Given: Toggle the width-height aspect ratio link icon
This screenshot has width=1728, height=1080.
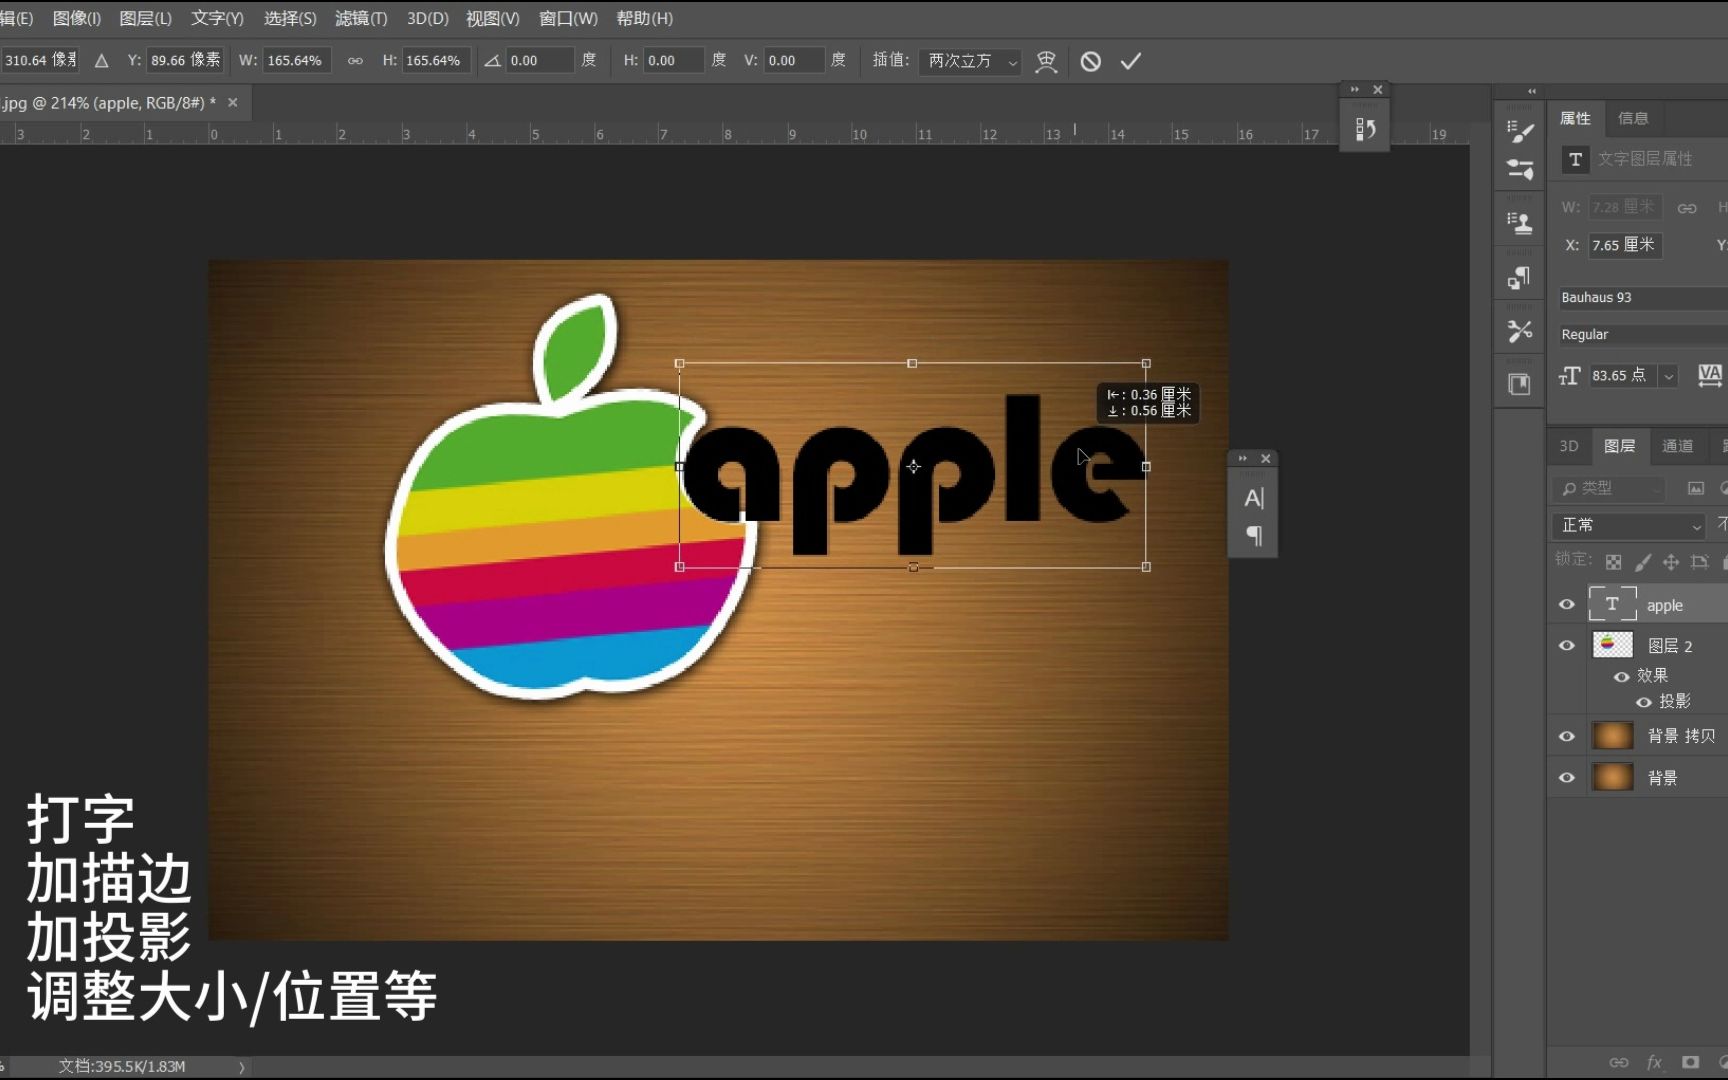Looking at the screenshot, I should point(355,61).
